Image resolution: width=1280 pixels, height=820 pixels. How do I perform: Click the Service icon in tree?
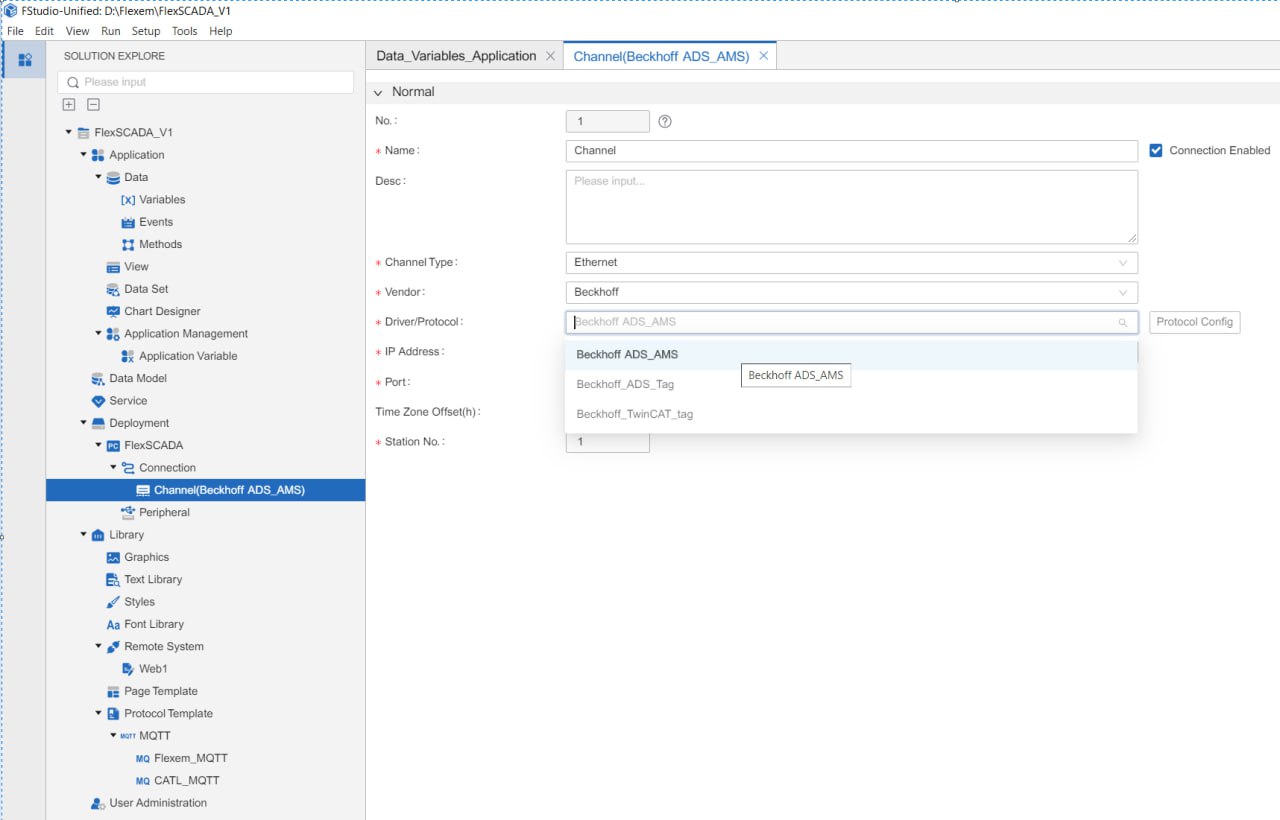pyautogui.click(x=98, y=401)
